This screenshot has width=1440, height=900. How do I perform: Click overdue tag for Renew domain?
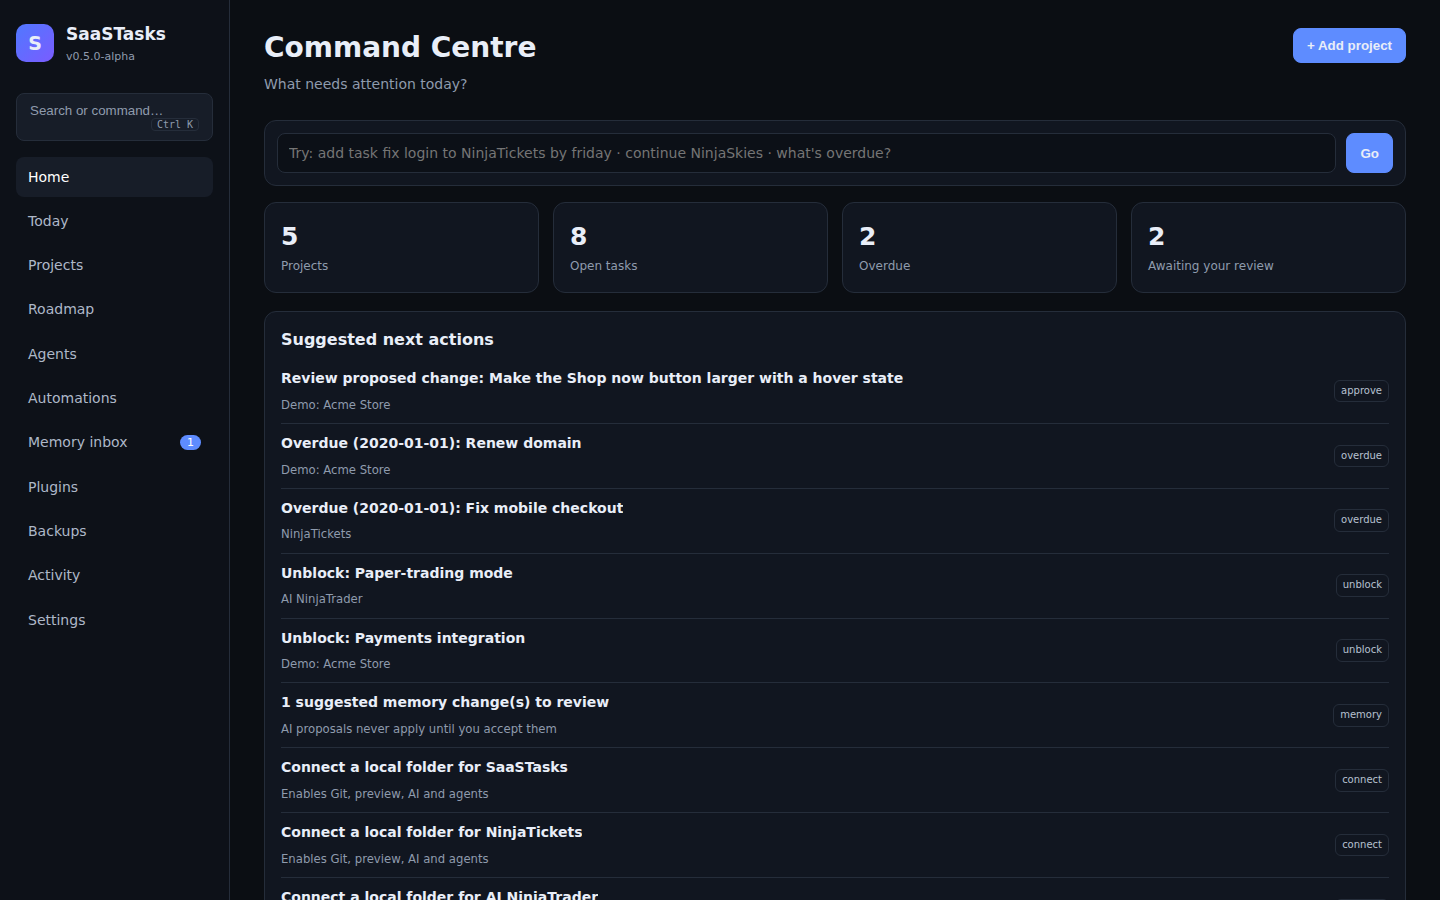click(x=1361, y=456)
